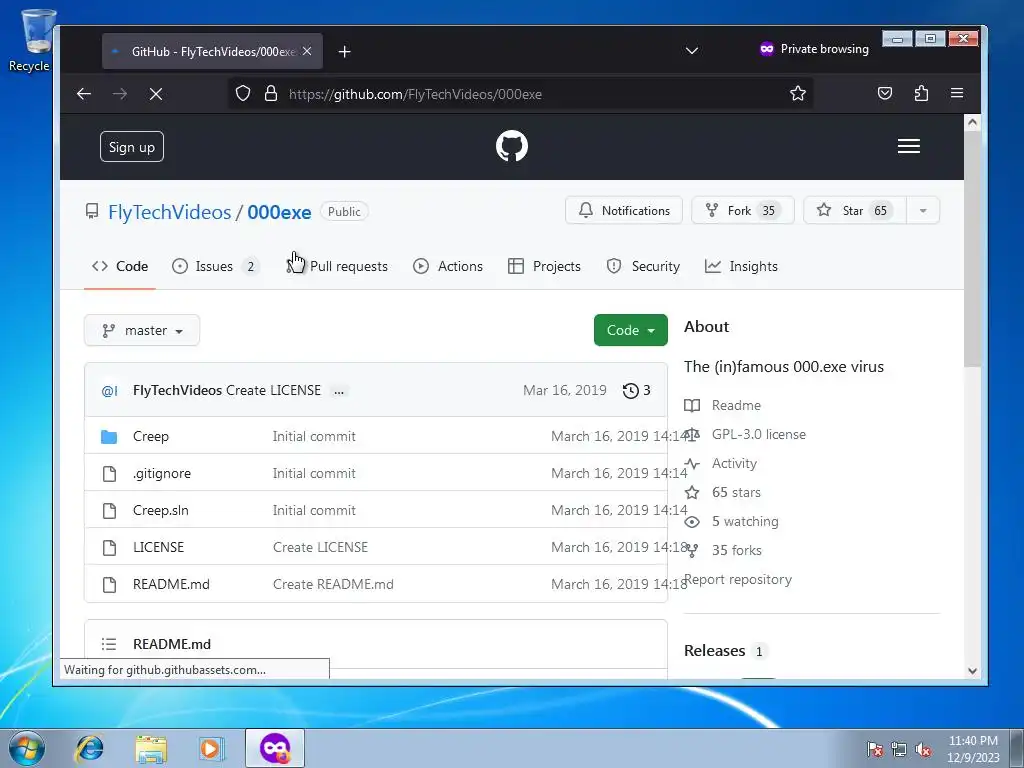1024x768 pixels.
Task: Click the Fork 35 button
Action: pyautogui.click(x=743, y=210)
